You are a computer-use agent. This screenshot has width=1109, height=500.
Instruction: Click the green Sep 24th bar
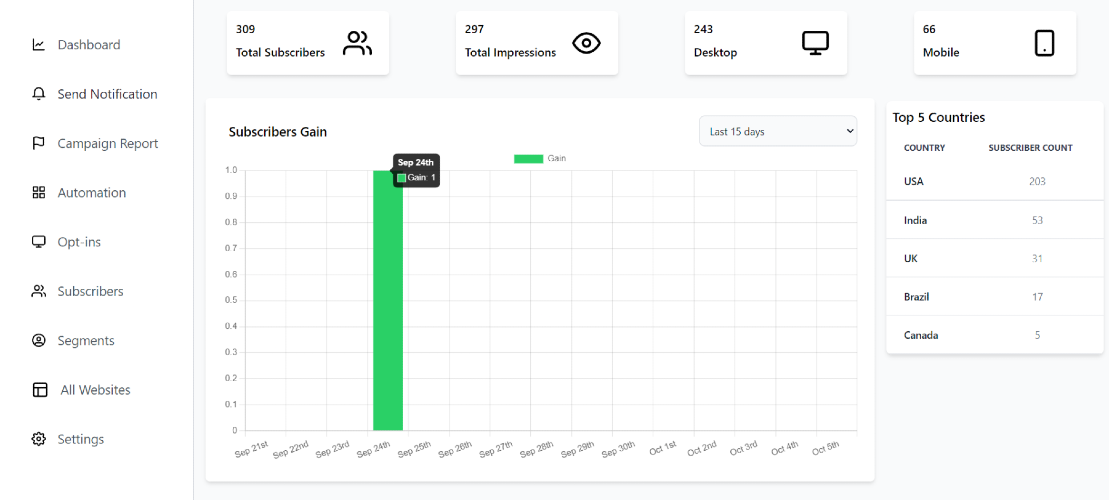[x=388, y=300]
